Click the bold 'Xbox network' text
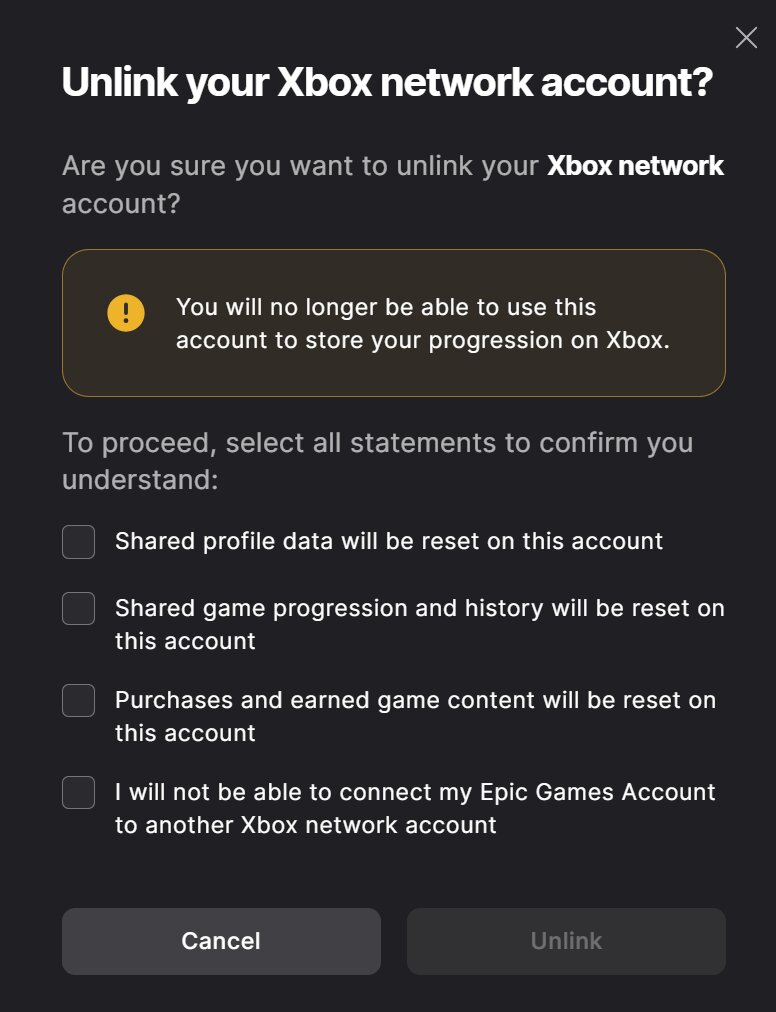The image size is (776, 1012). tap(635, 166)
